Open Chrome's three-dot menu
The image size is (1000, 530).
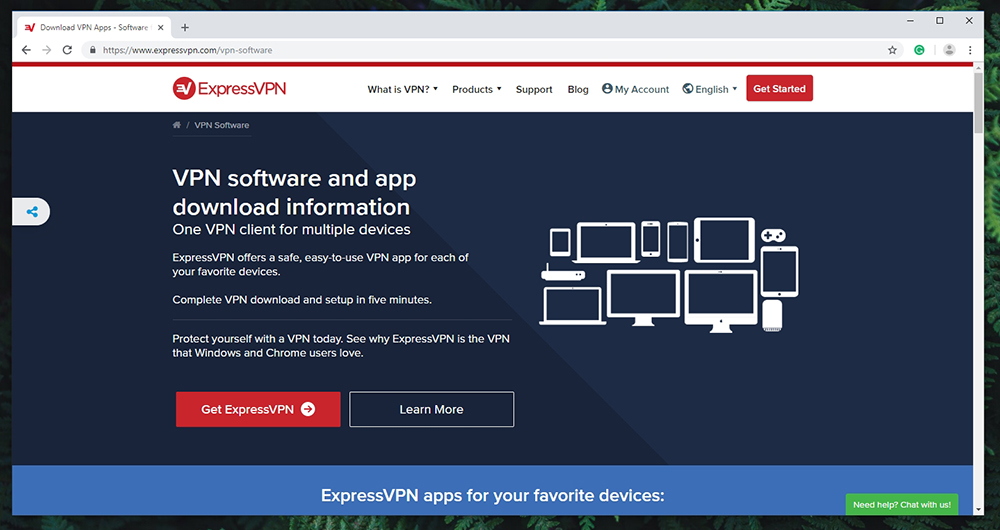970,50
